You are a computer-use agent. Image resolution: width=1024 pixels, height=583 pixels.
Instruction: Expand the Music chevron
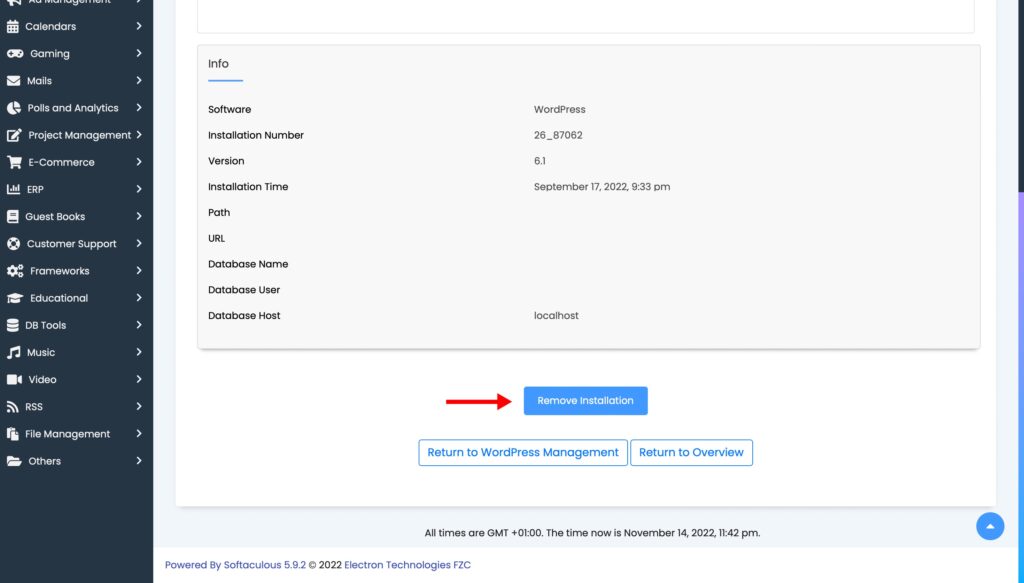139,352
